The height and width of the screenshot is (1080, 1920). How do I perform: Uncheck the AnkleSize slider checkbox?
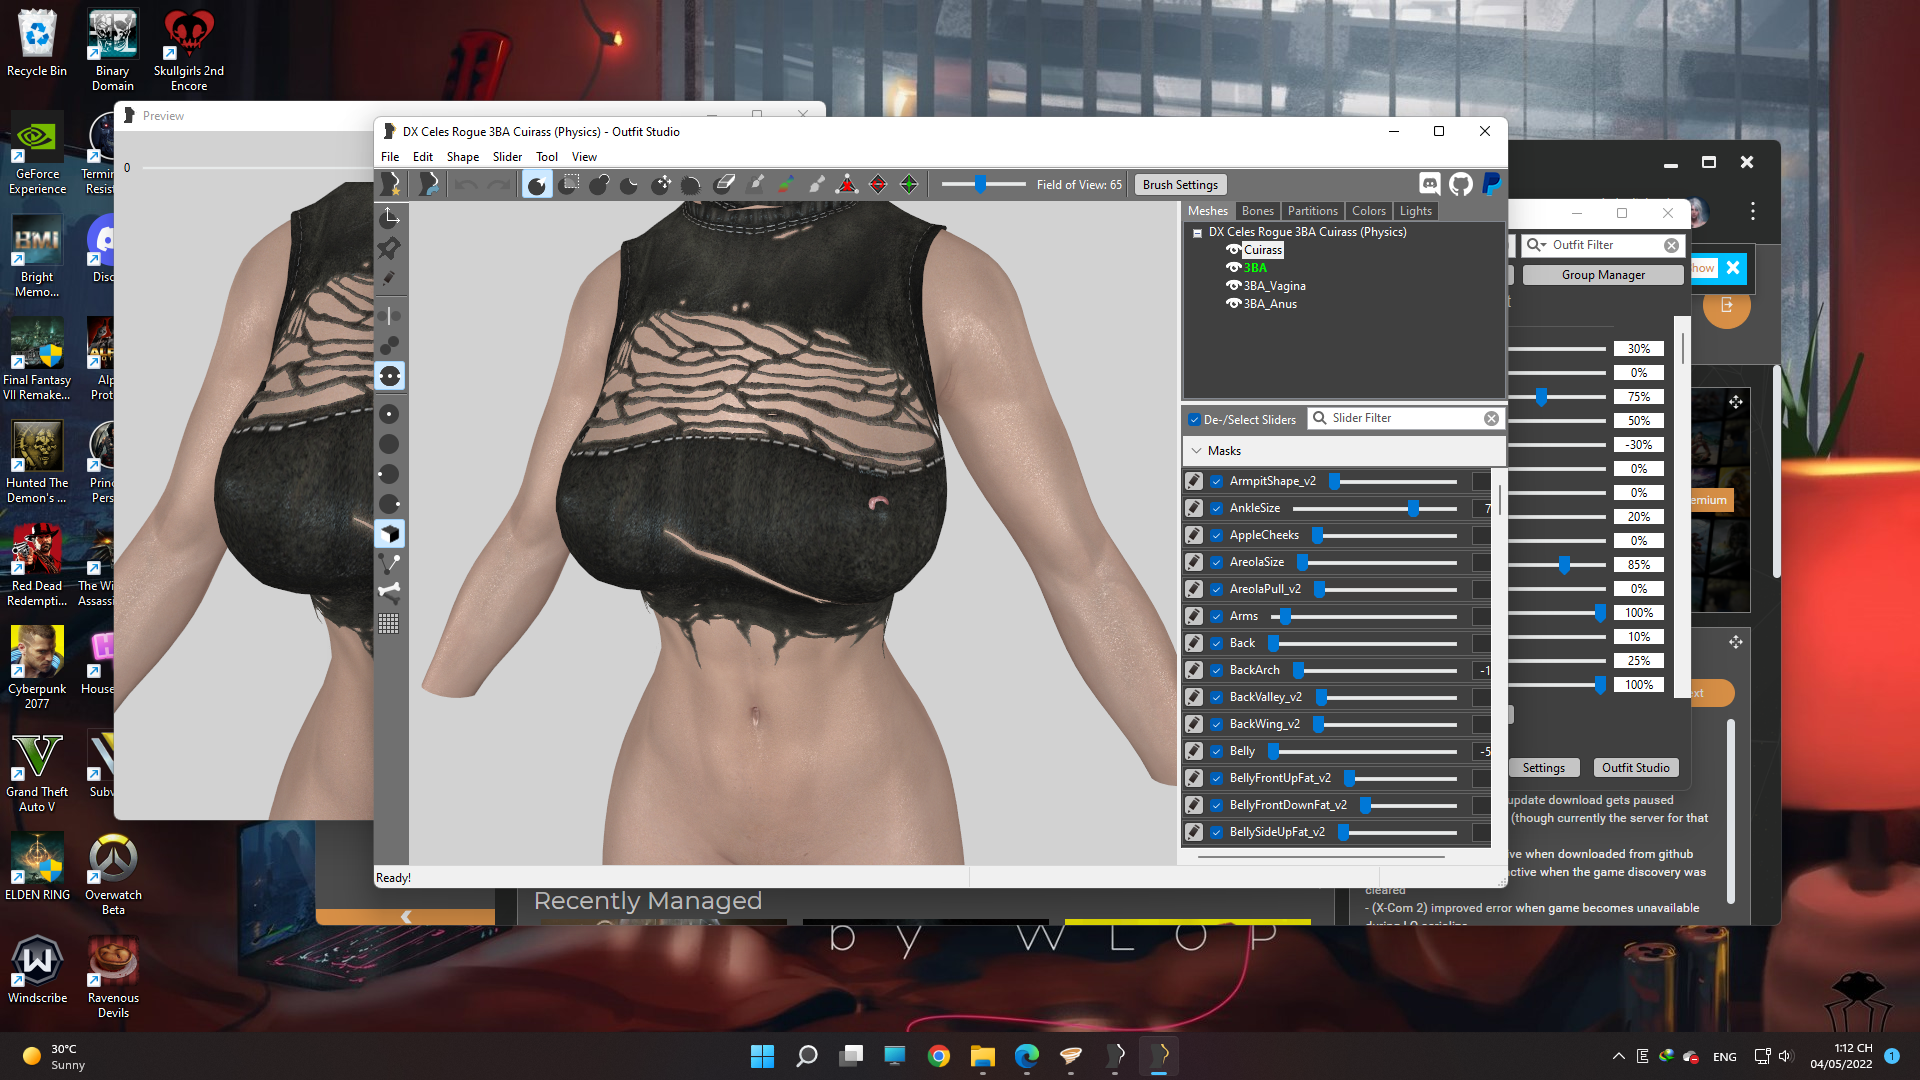tap(1217, 508)
